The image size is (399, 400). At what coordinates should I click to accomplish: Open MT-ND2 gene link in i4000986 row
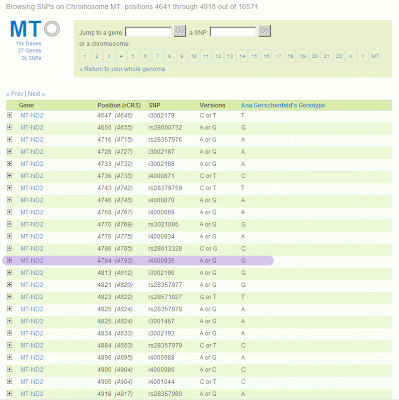(32, 370)
